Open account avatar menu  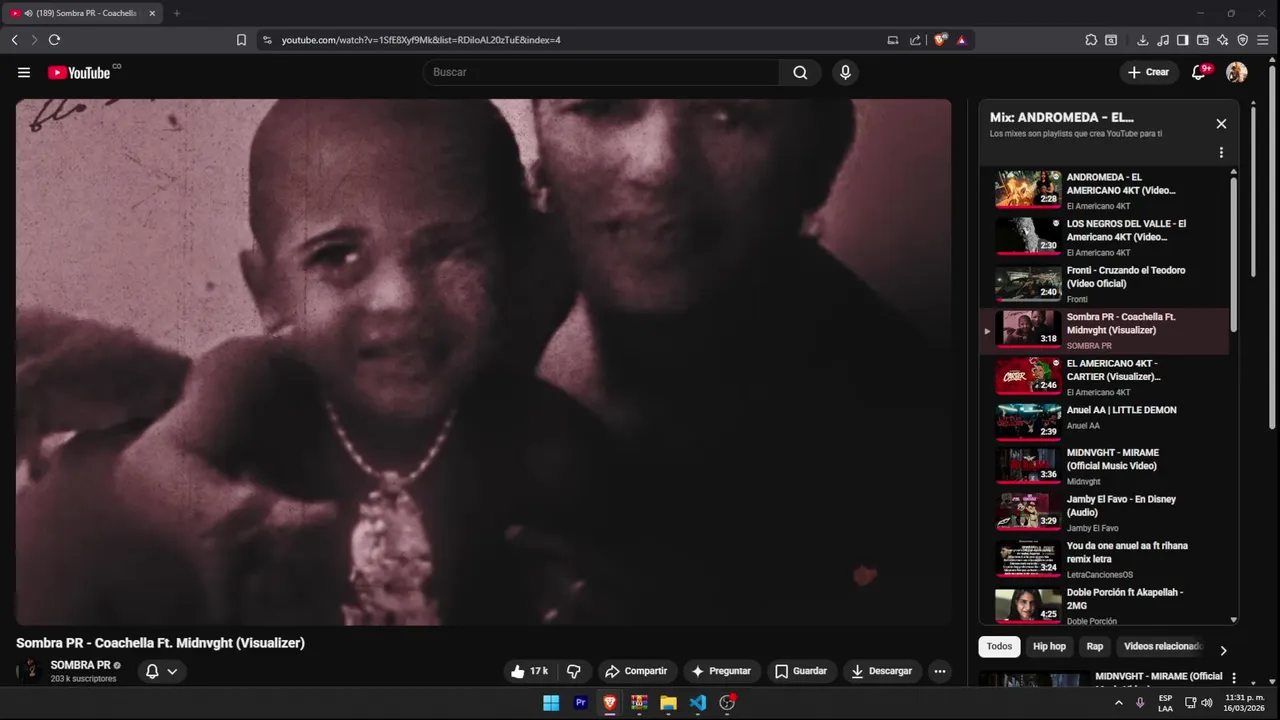(x=1237, y=72)
